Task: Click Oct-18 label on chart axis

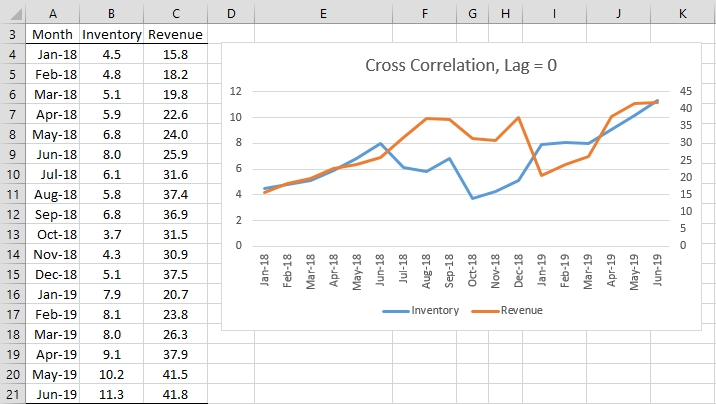Action: (x=472, y=271)
